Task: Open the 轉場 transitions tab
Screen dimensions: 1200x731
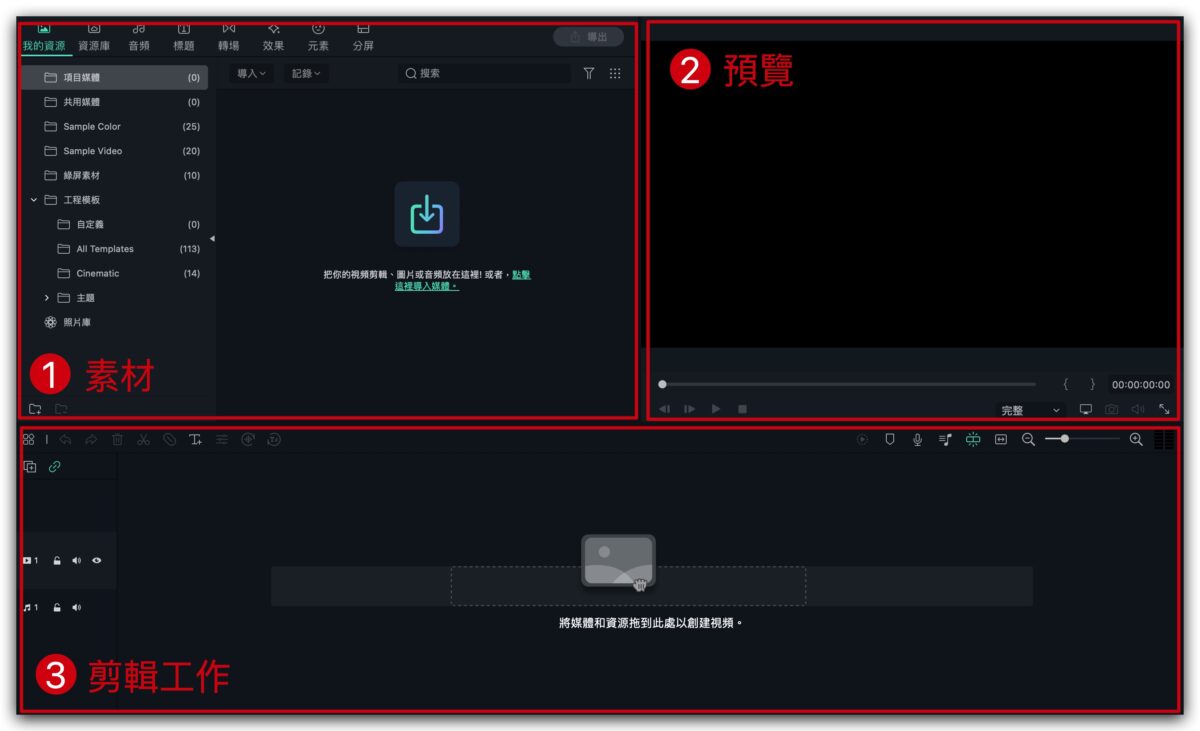Action: (x=229, y=39)
